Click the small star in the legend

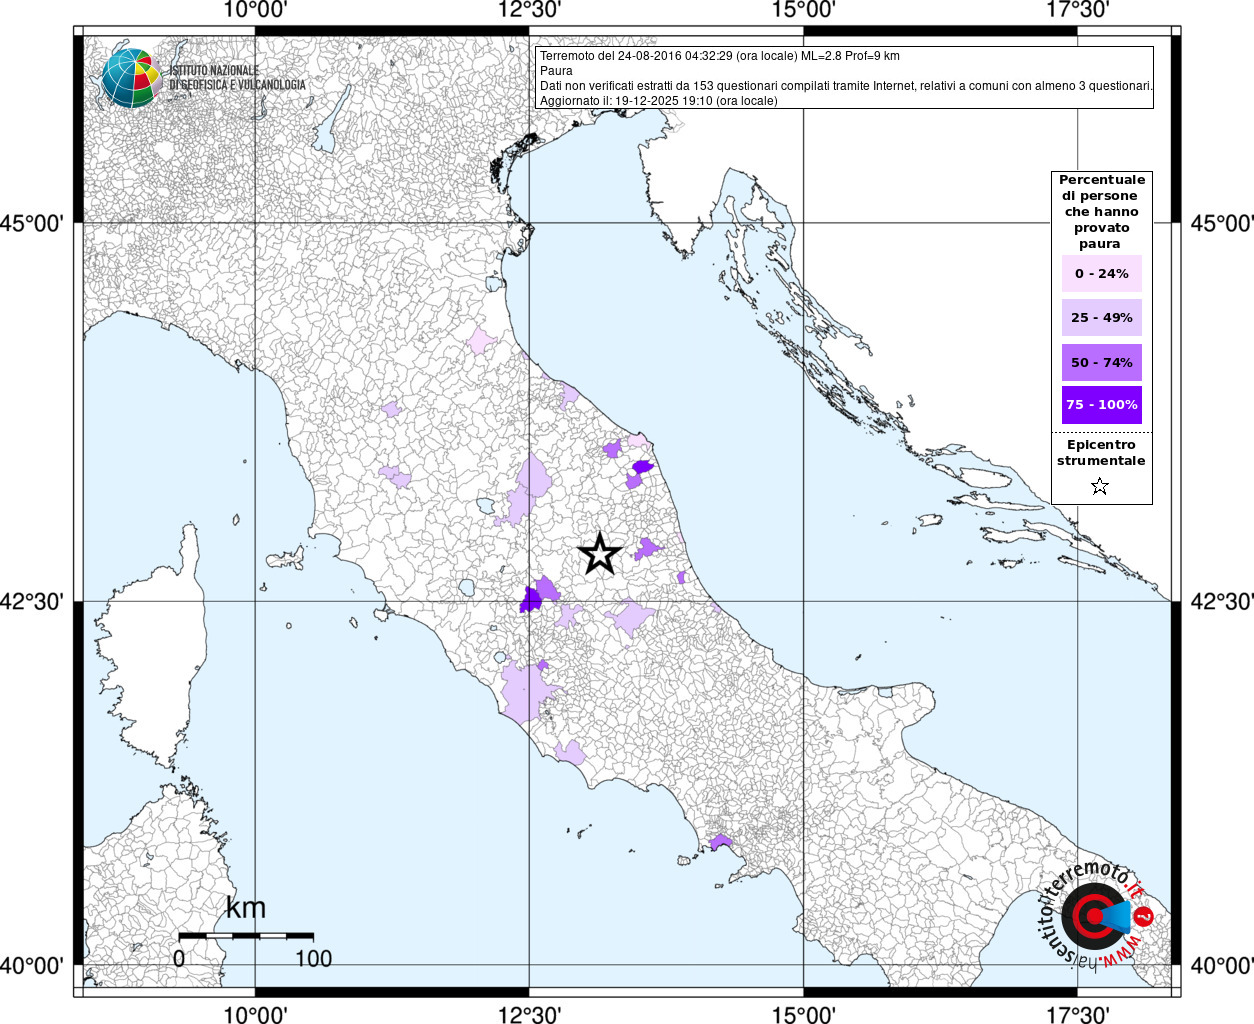click(1100, 487)
